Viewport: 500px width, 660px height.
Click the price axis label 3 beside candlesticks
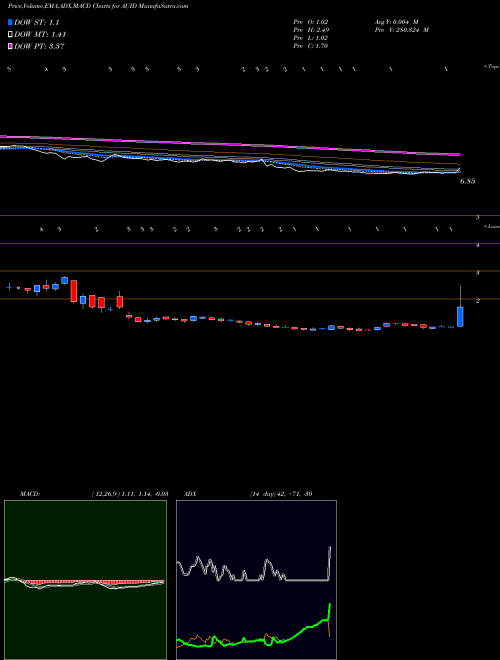(x=478, y=273)
